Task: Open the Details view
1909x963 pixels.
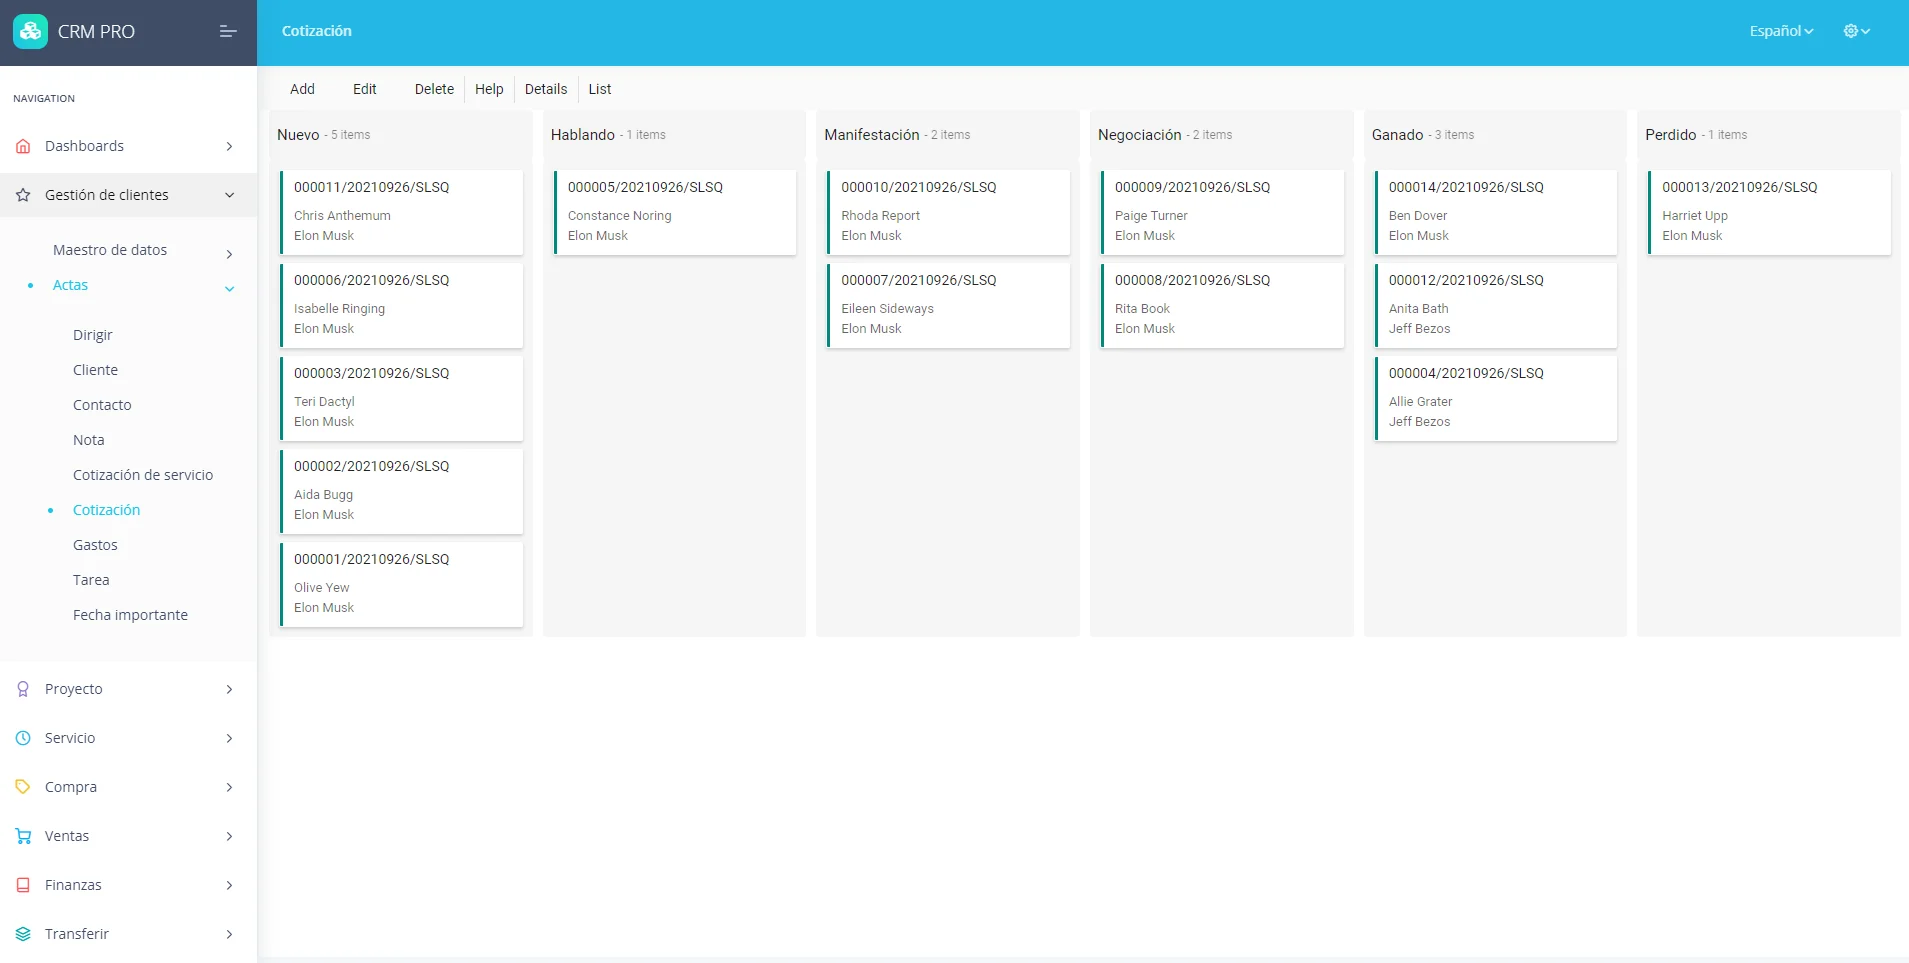Action: pos(545,89)
